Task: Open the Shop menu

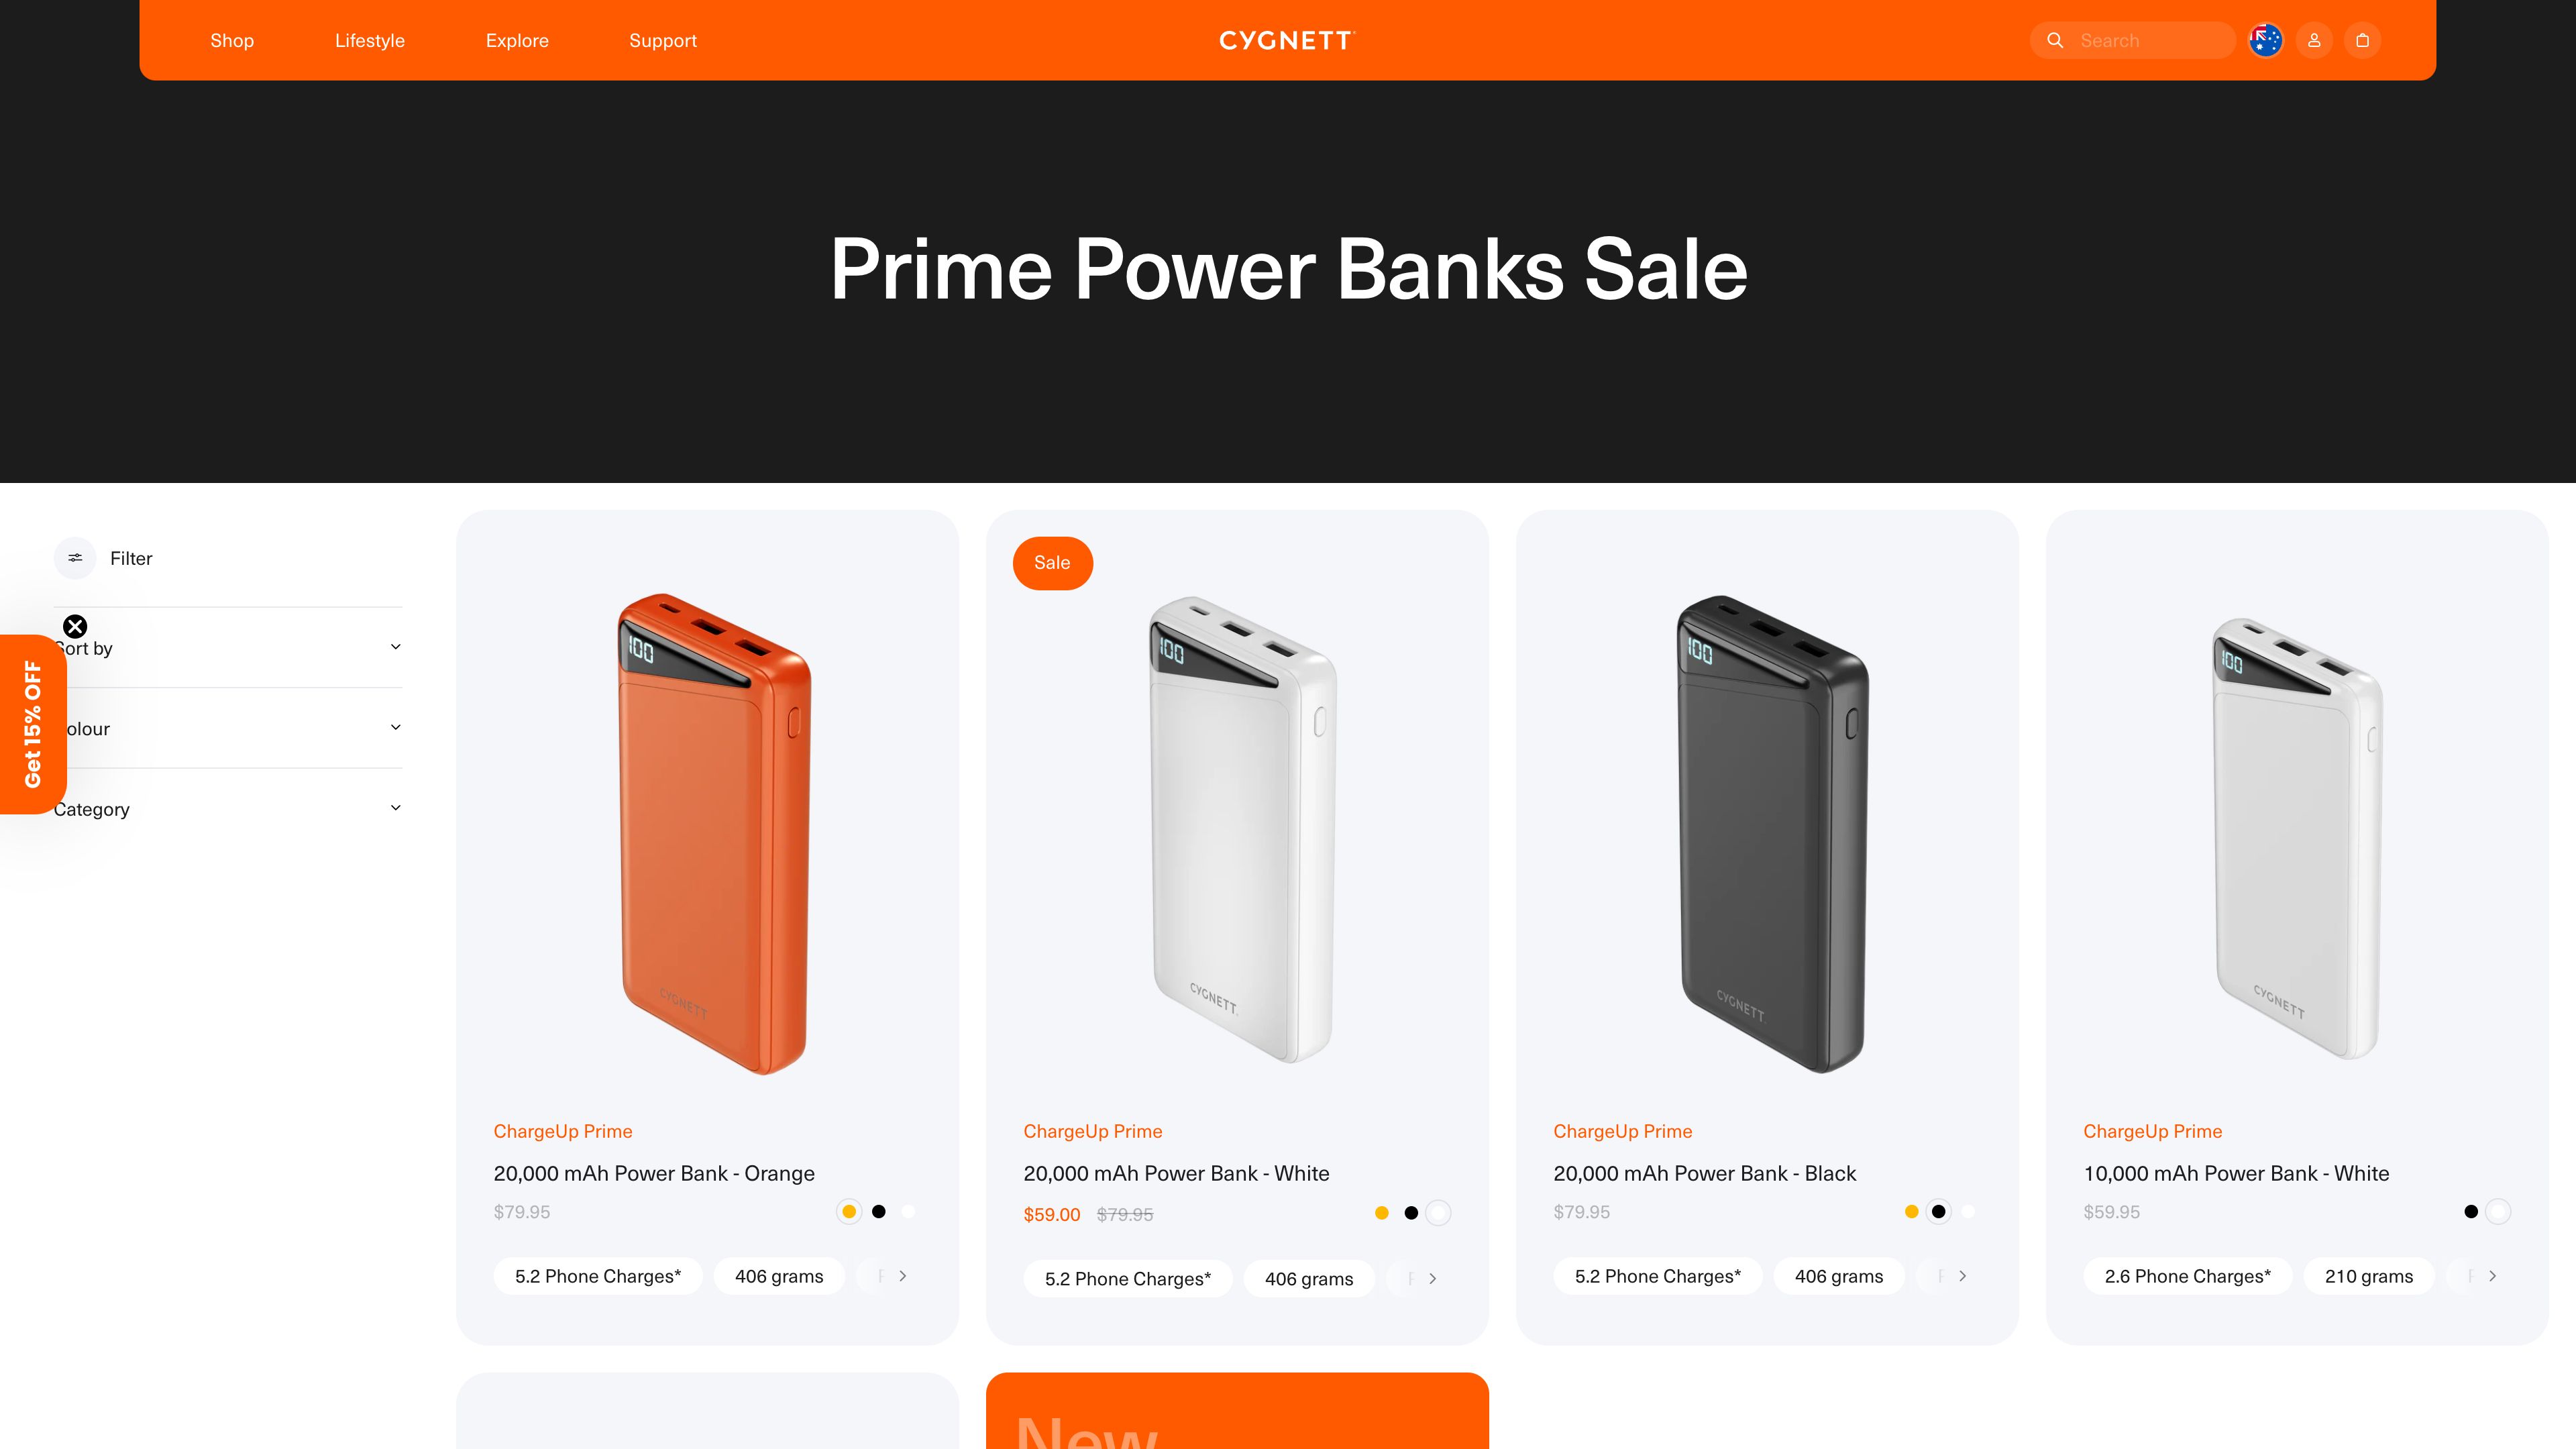Action: 232,40
